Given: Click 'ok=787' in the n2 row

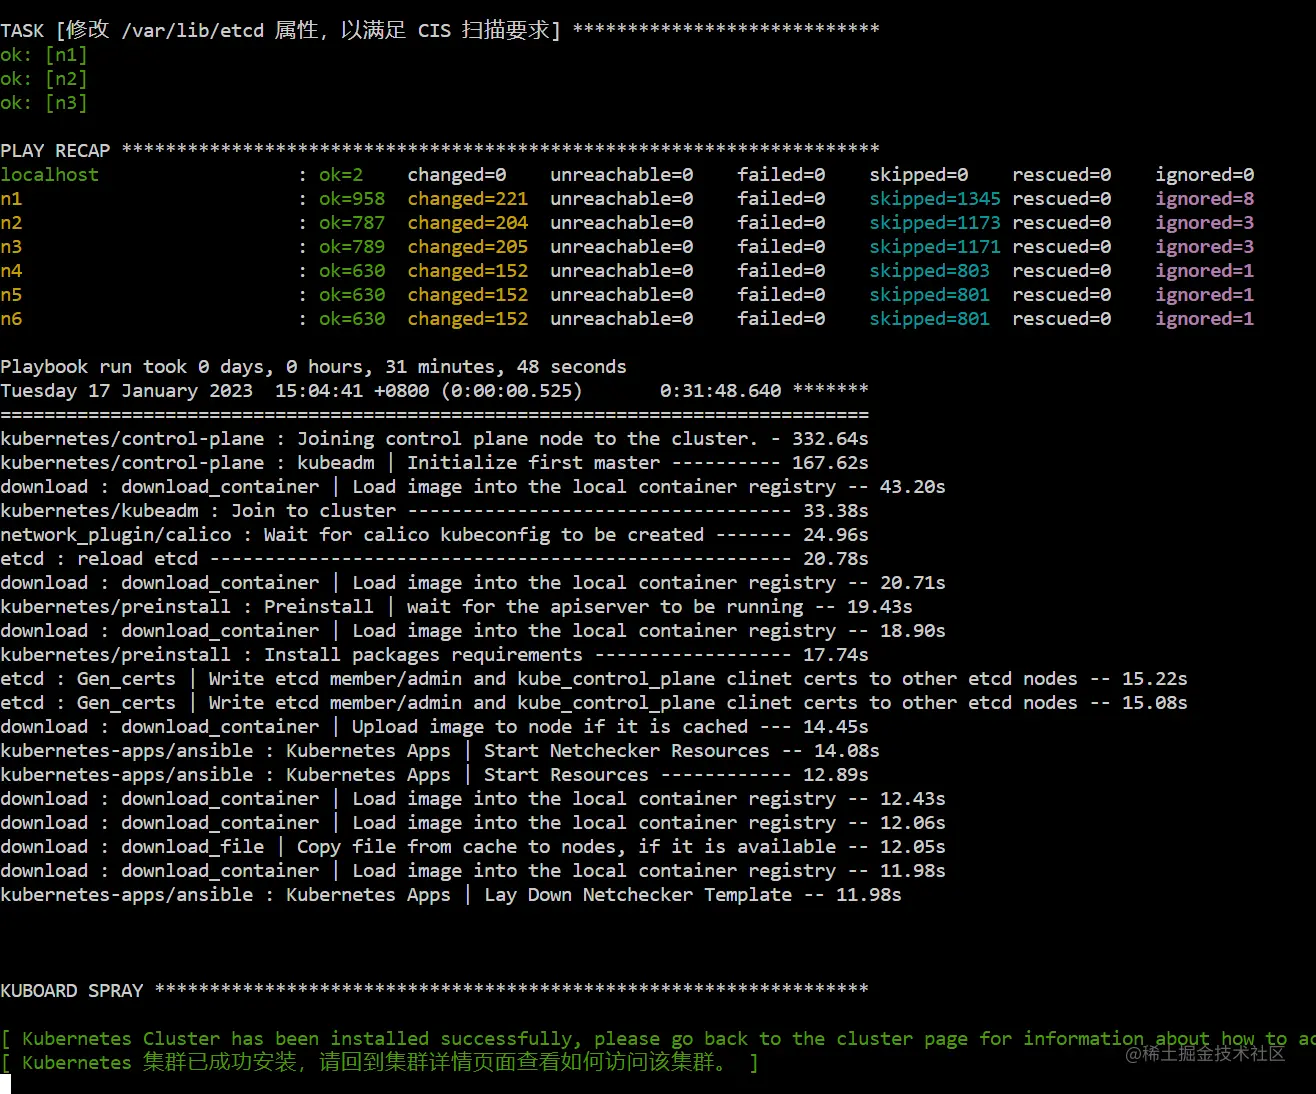Looking at the screenshot, I should tap(352, 223).
